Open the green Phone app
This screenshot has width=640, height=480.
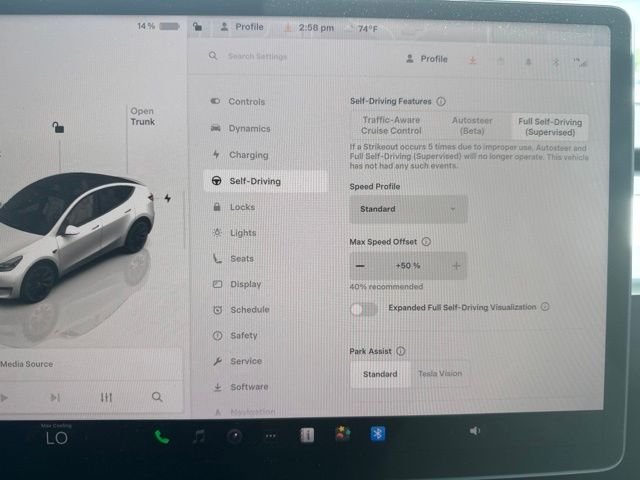pyautogui.click(x=162, y=437)
